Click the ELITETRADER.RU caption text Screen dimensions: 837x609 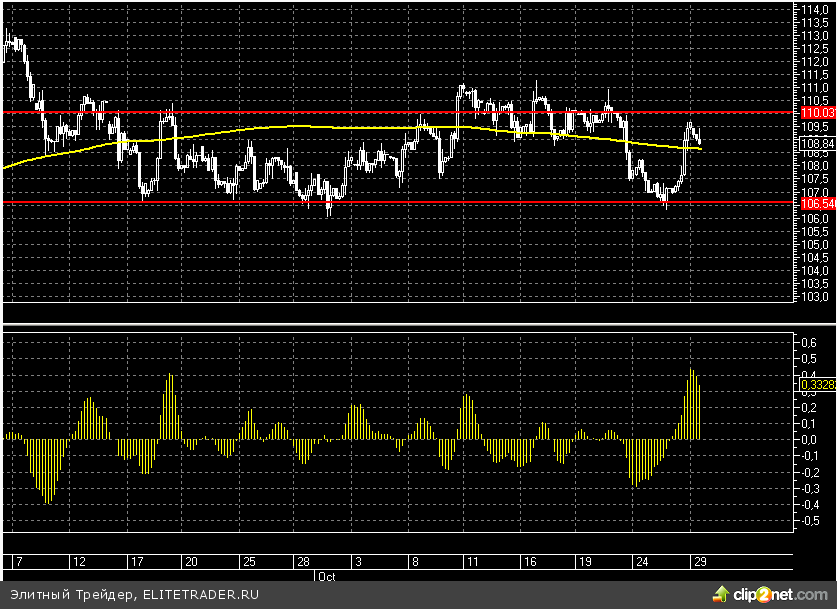(200, 594)
